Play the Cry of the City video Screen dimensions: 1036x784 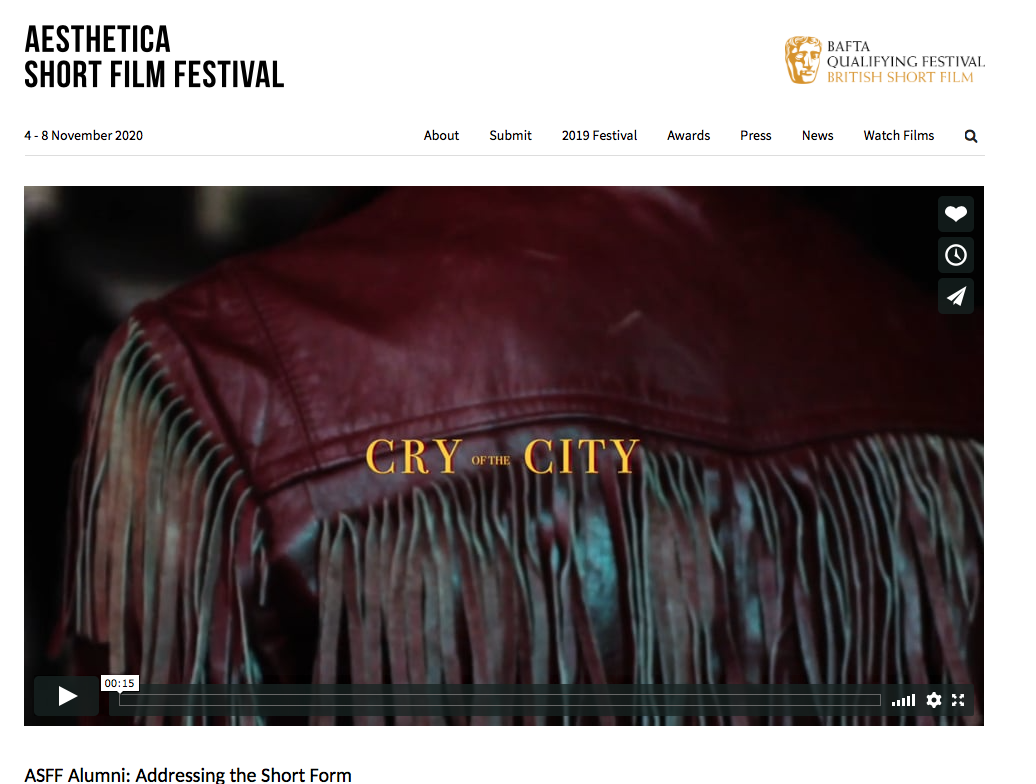click(67, 696)
